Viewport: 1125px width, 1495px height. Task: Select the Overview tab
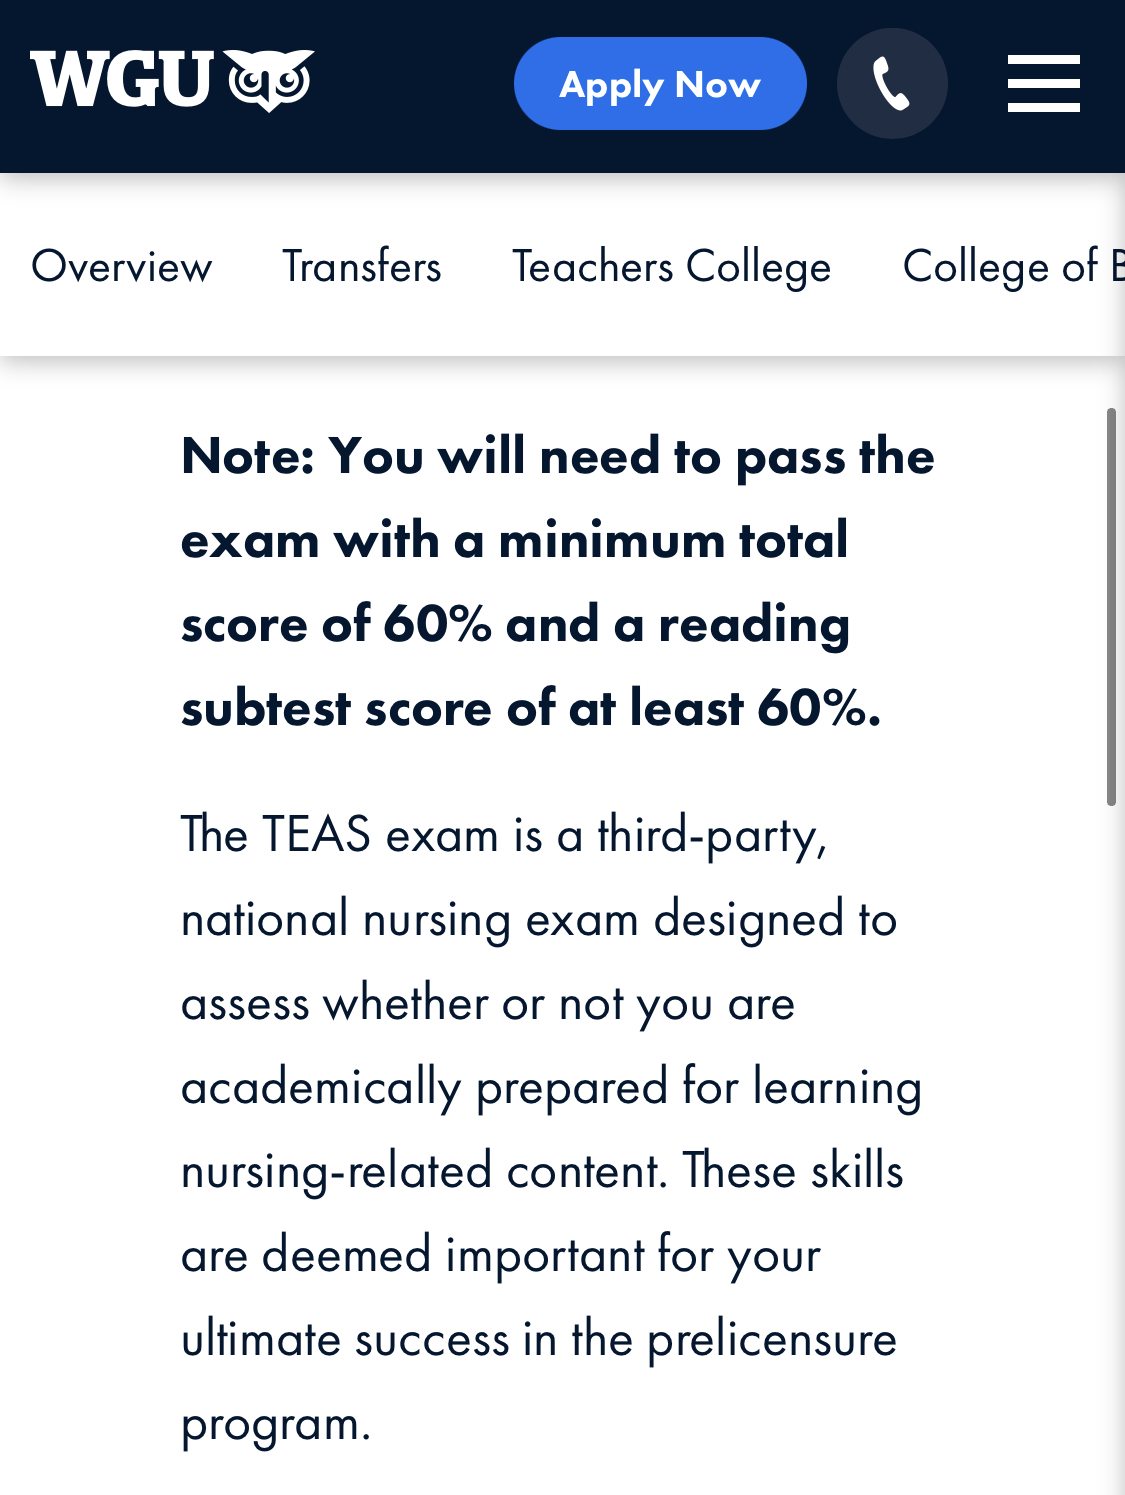[122, 266]
